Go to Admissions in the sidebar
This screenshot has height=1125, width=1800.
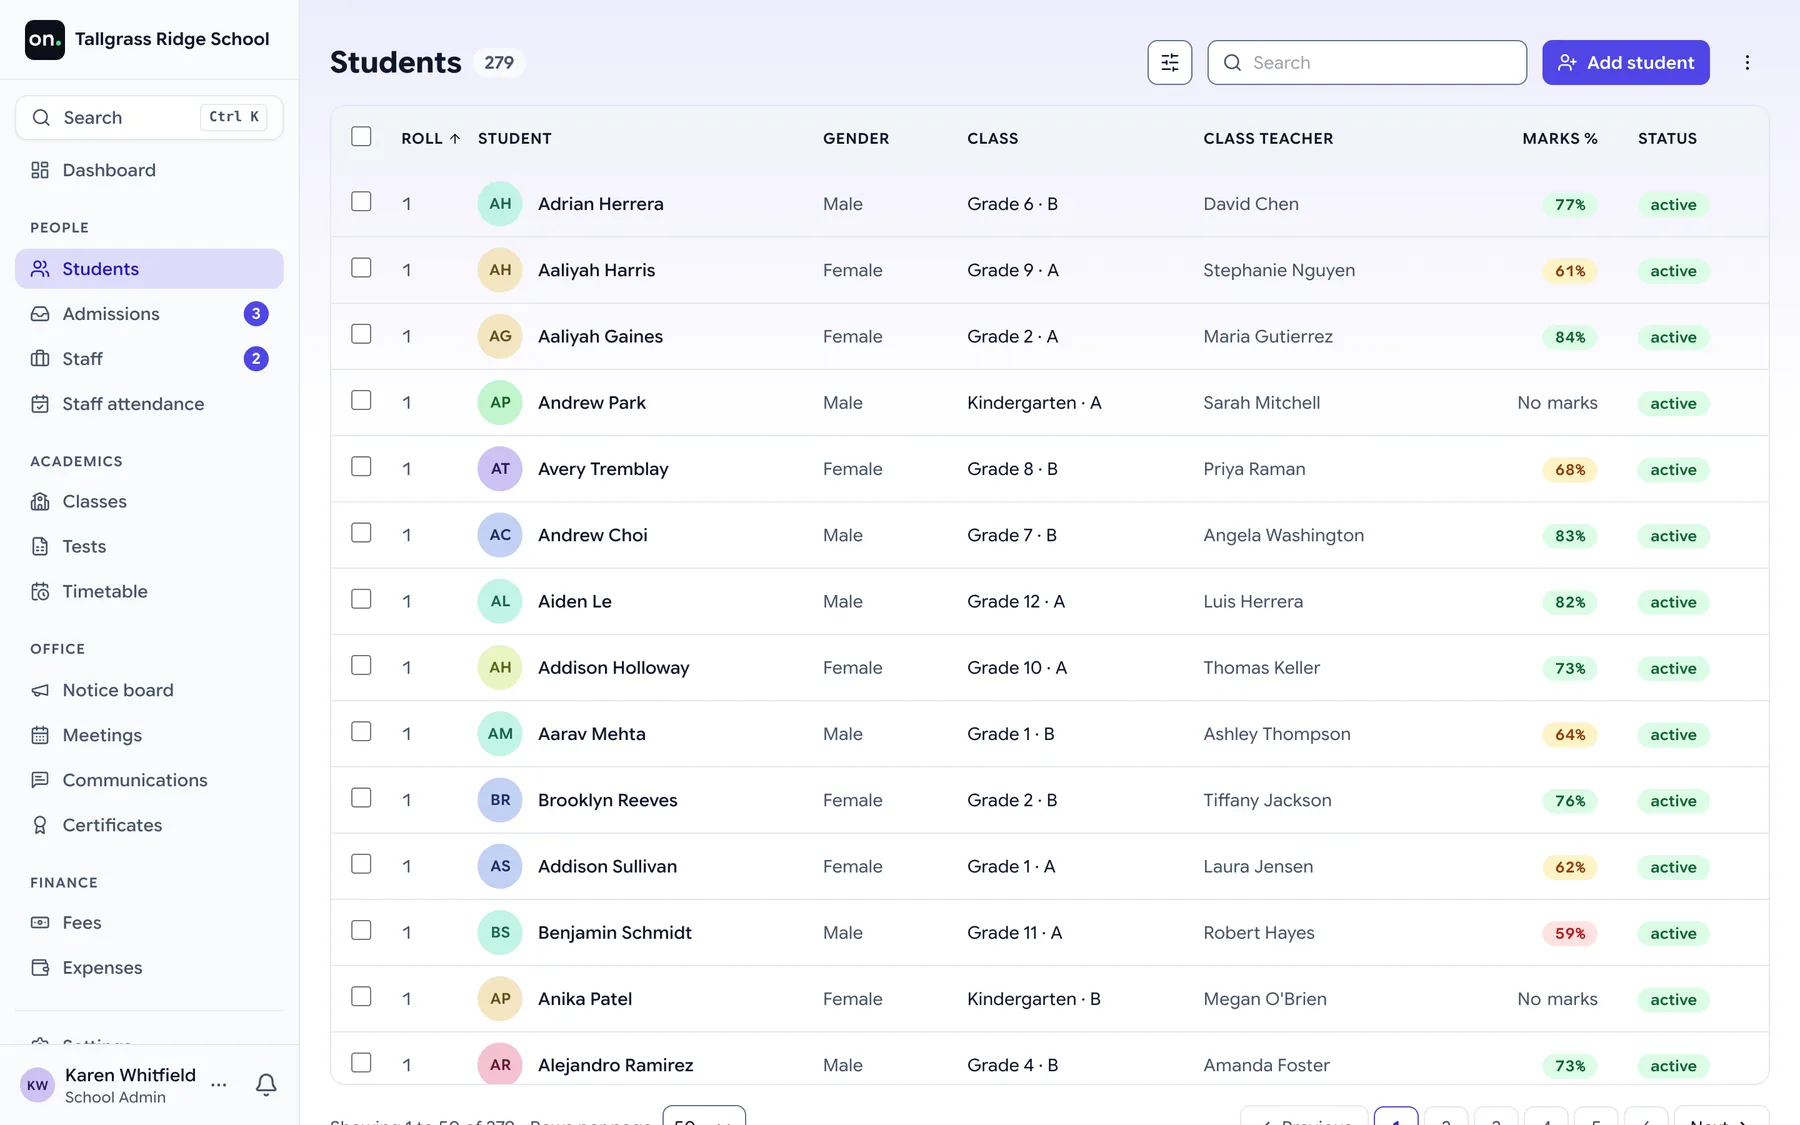pos(149,314)
